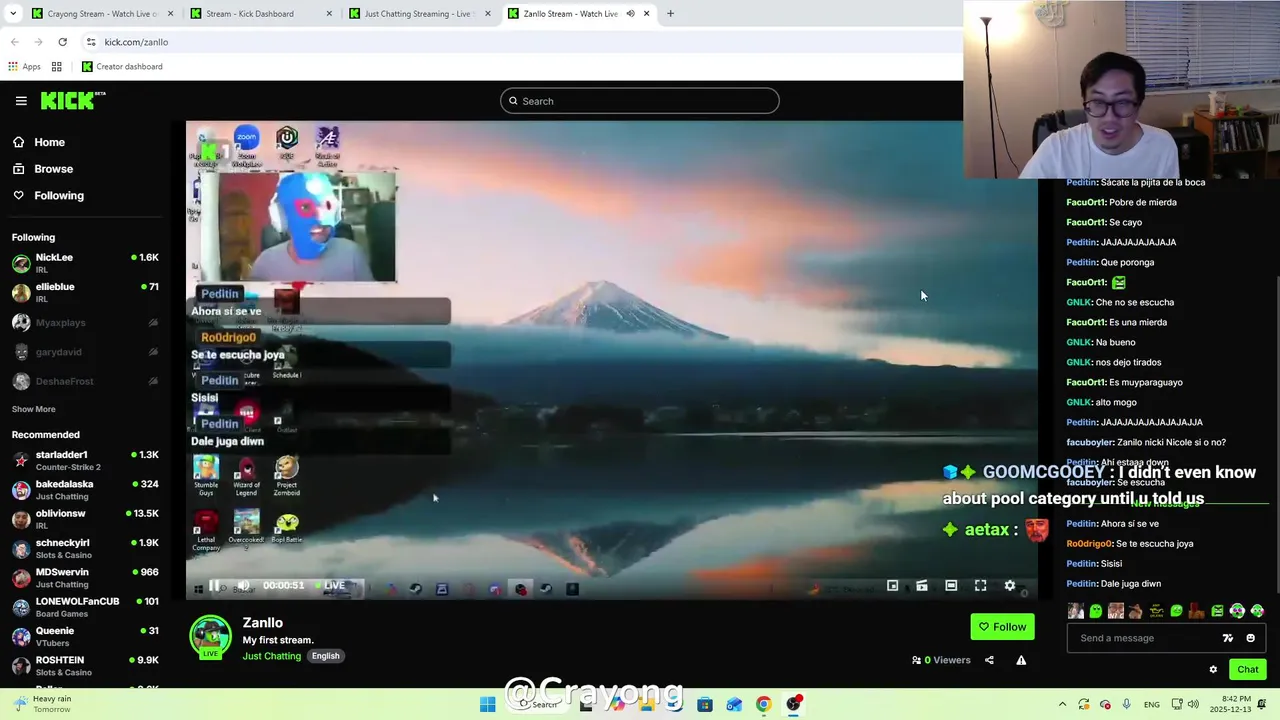1280x720 pixels.
Task: Open the cast/clip player icon
Action: (922, 586)
